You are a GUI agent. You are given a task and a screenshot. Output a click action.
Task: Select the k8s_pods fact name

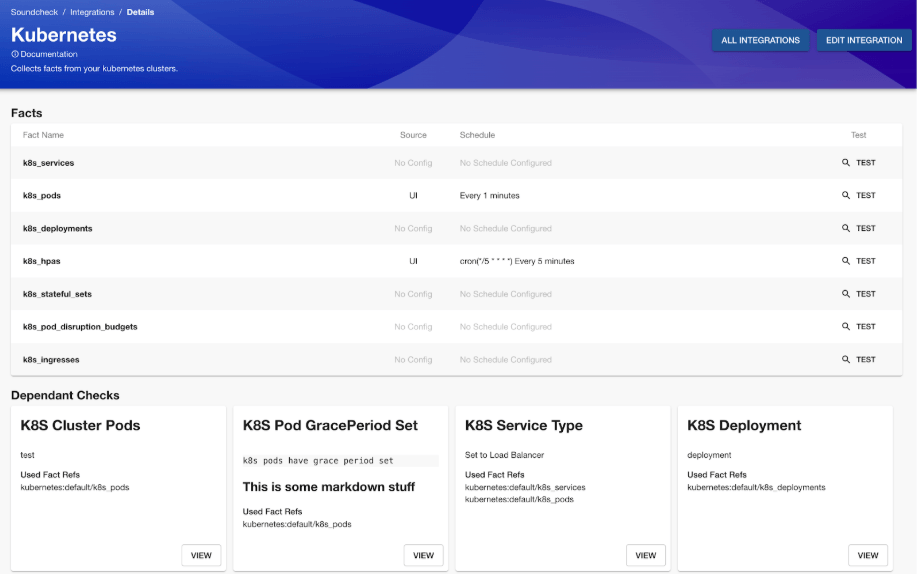tap(42, 195)
